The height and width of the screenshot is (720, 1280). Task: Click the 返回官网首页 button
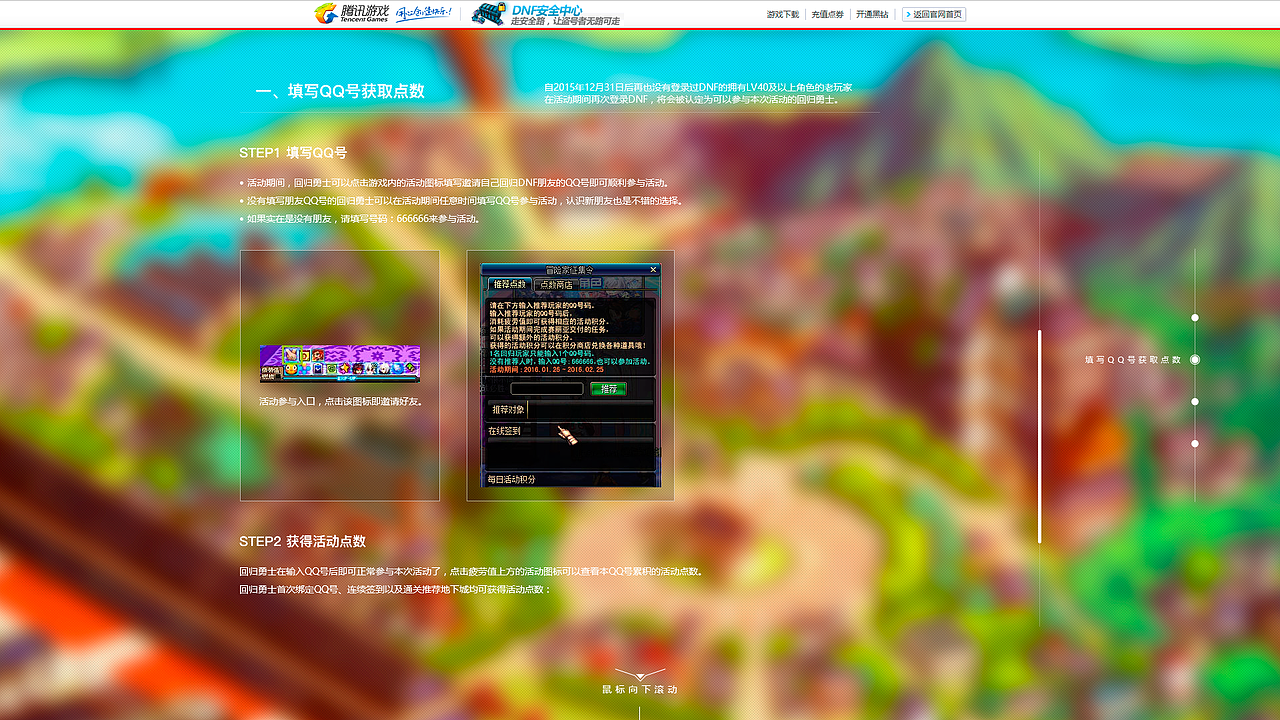pos(934,15)
